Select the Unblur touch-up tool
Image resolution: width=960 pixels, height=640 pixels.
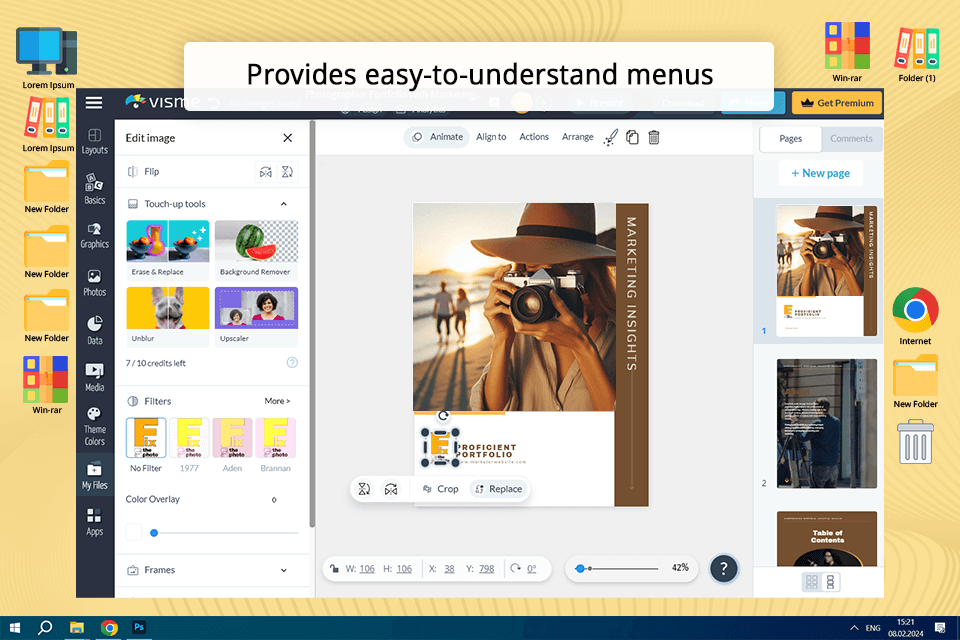click(168, 316)
